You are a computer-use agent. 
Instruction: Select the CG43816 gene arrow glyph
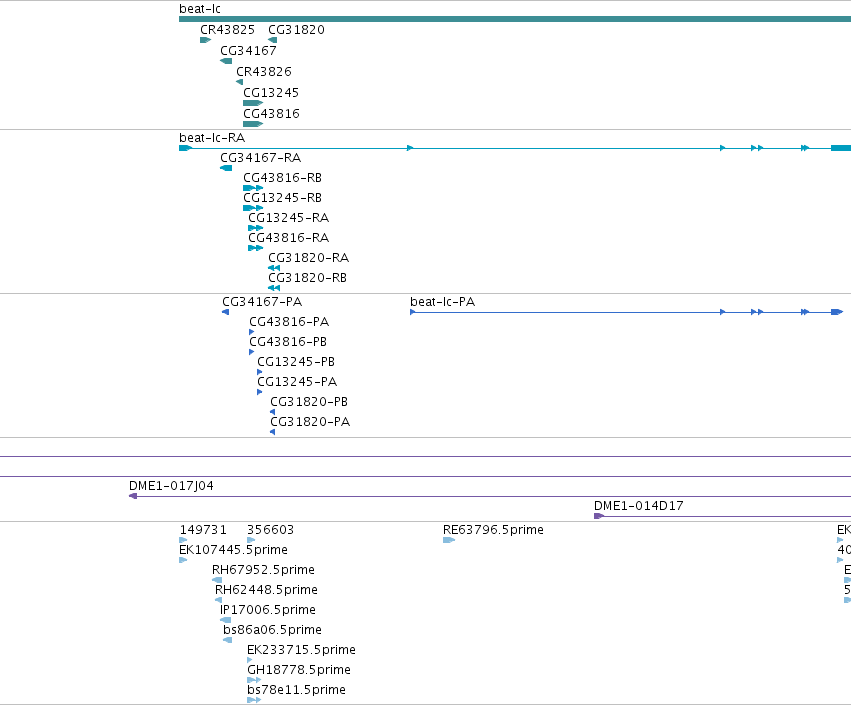253,124
